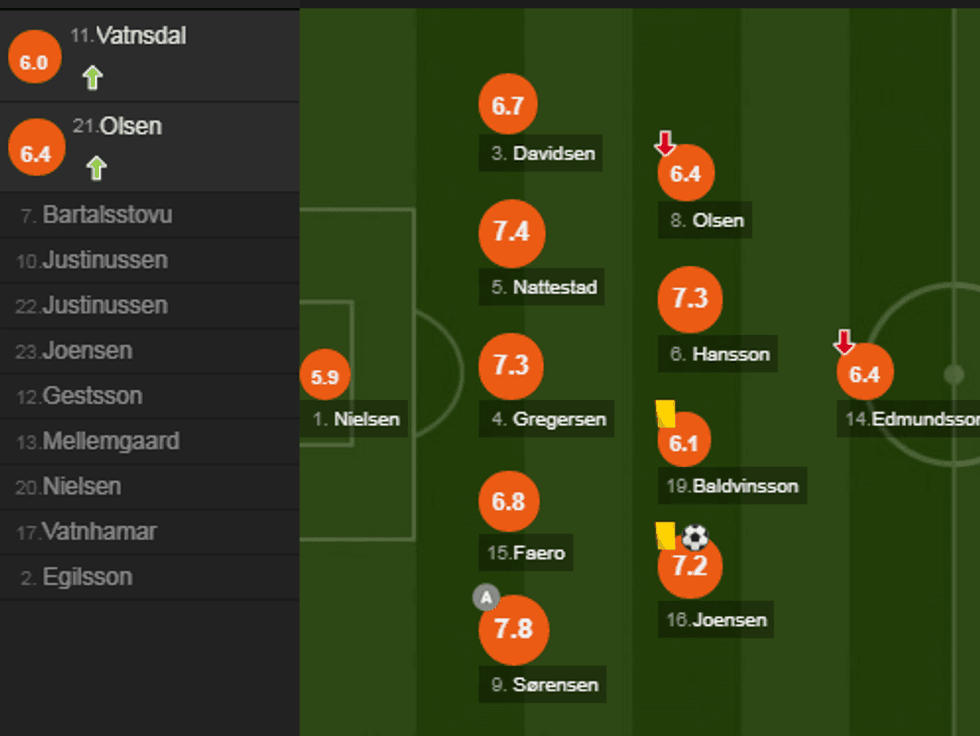
Task: Click the red arrow beside Edmundsson's rating
Action: tap(844, 343)
